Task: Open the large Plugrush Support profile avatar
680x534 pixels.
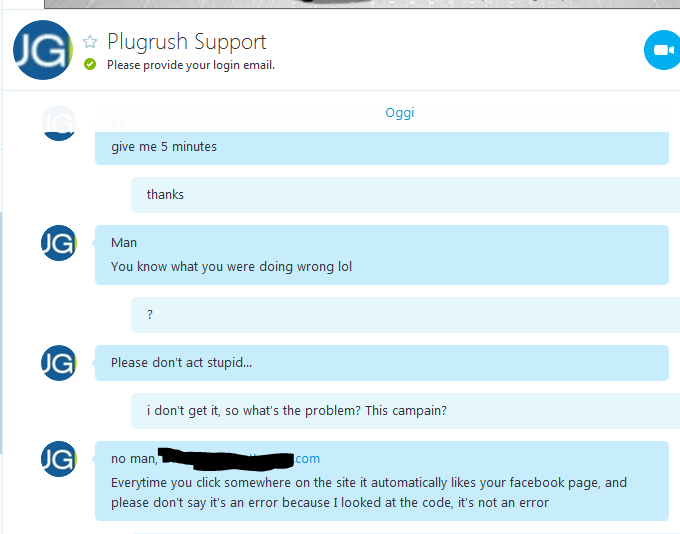Action: [x=42, y=50]
